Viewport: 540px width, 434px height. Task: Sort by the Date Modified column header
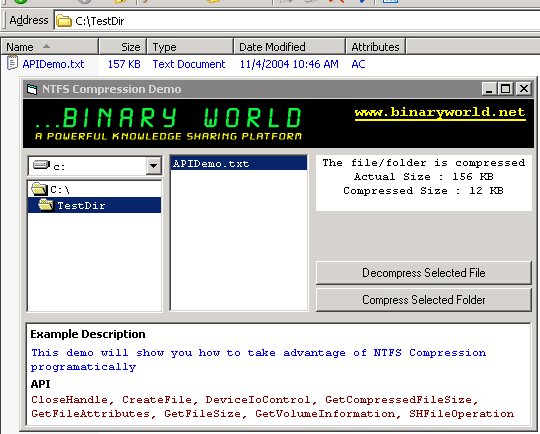tap(289, 46)
